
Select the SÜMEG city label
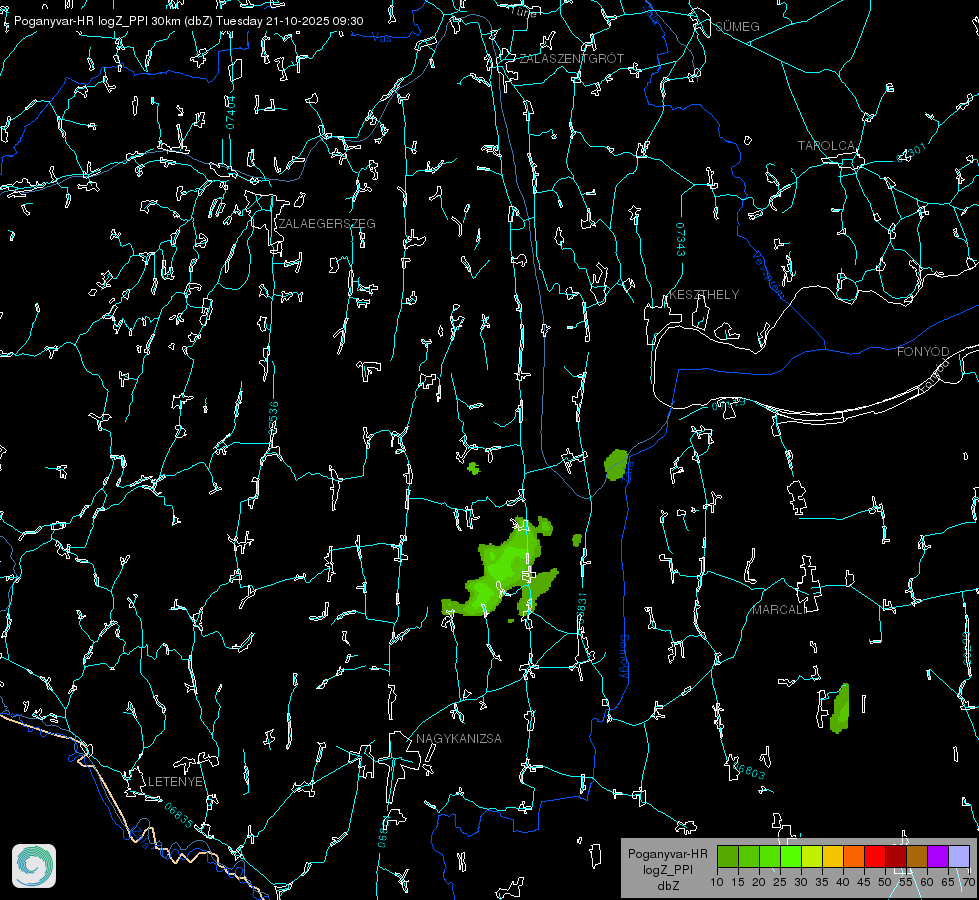tap(737, 26)
